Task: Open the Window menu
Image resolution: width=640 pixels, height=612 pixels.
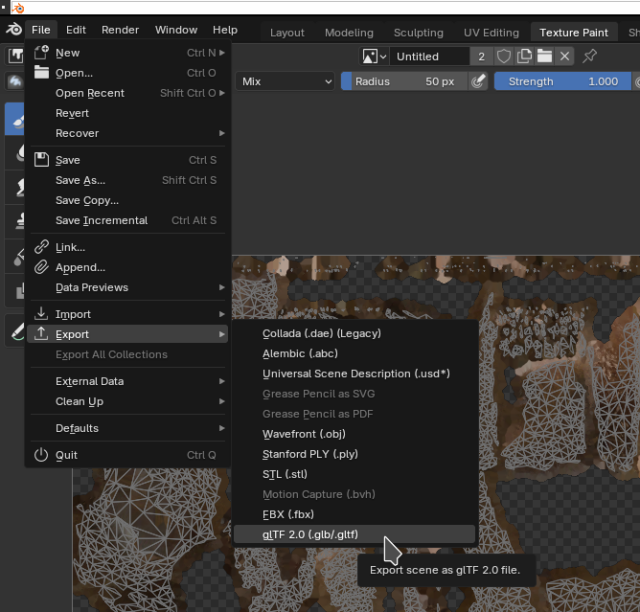Action: point(176,30)
